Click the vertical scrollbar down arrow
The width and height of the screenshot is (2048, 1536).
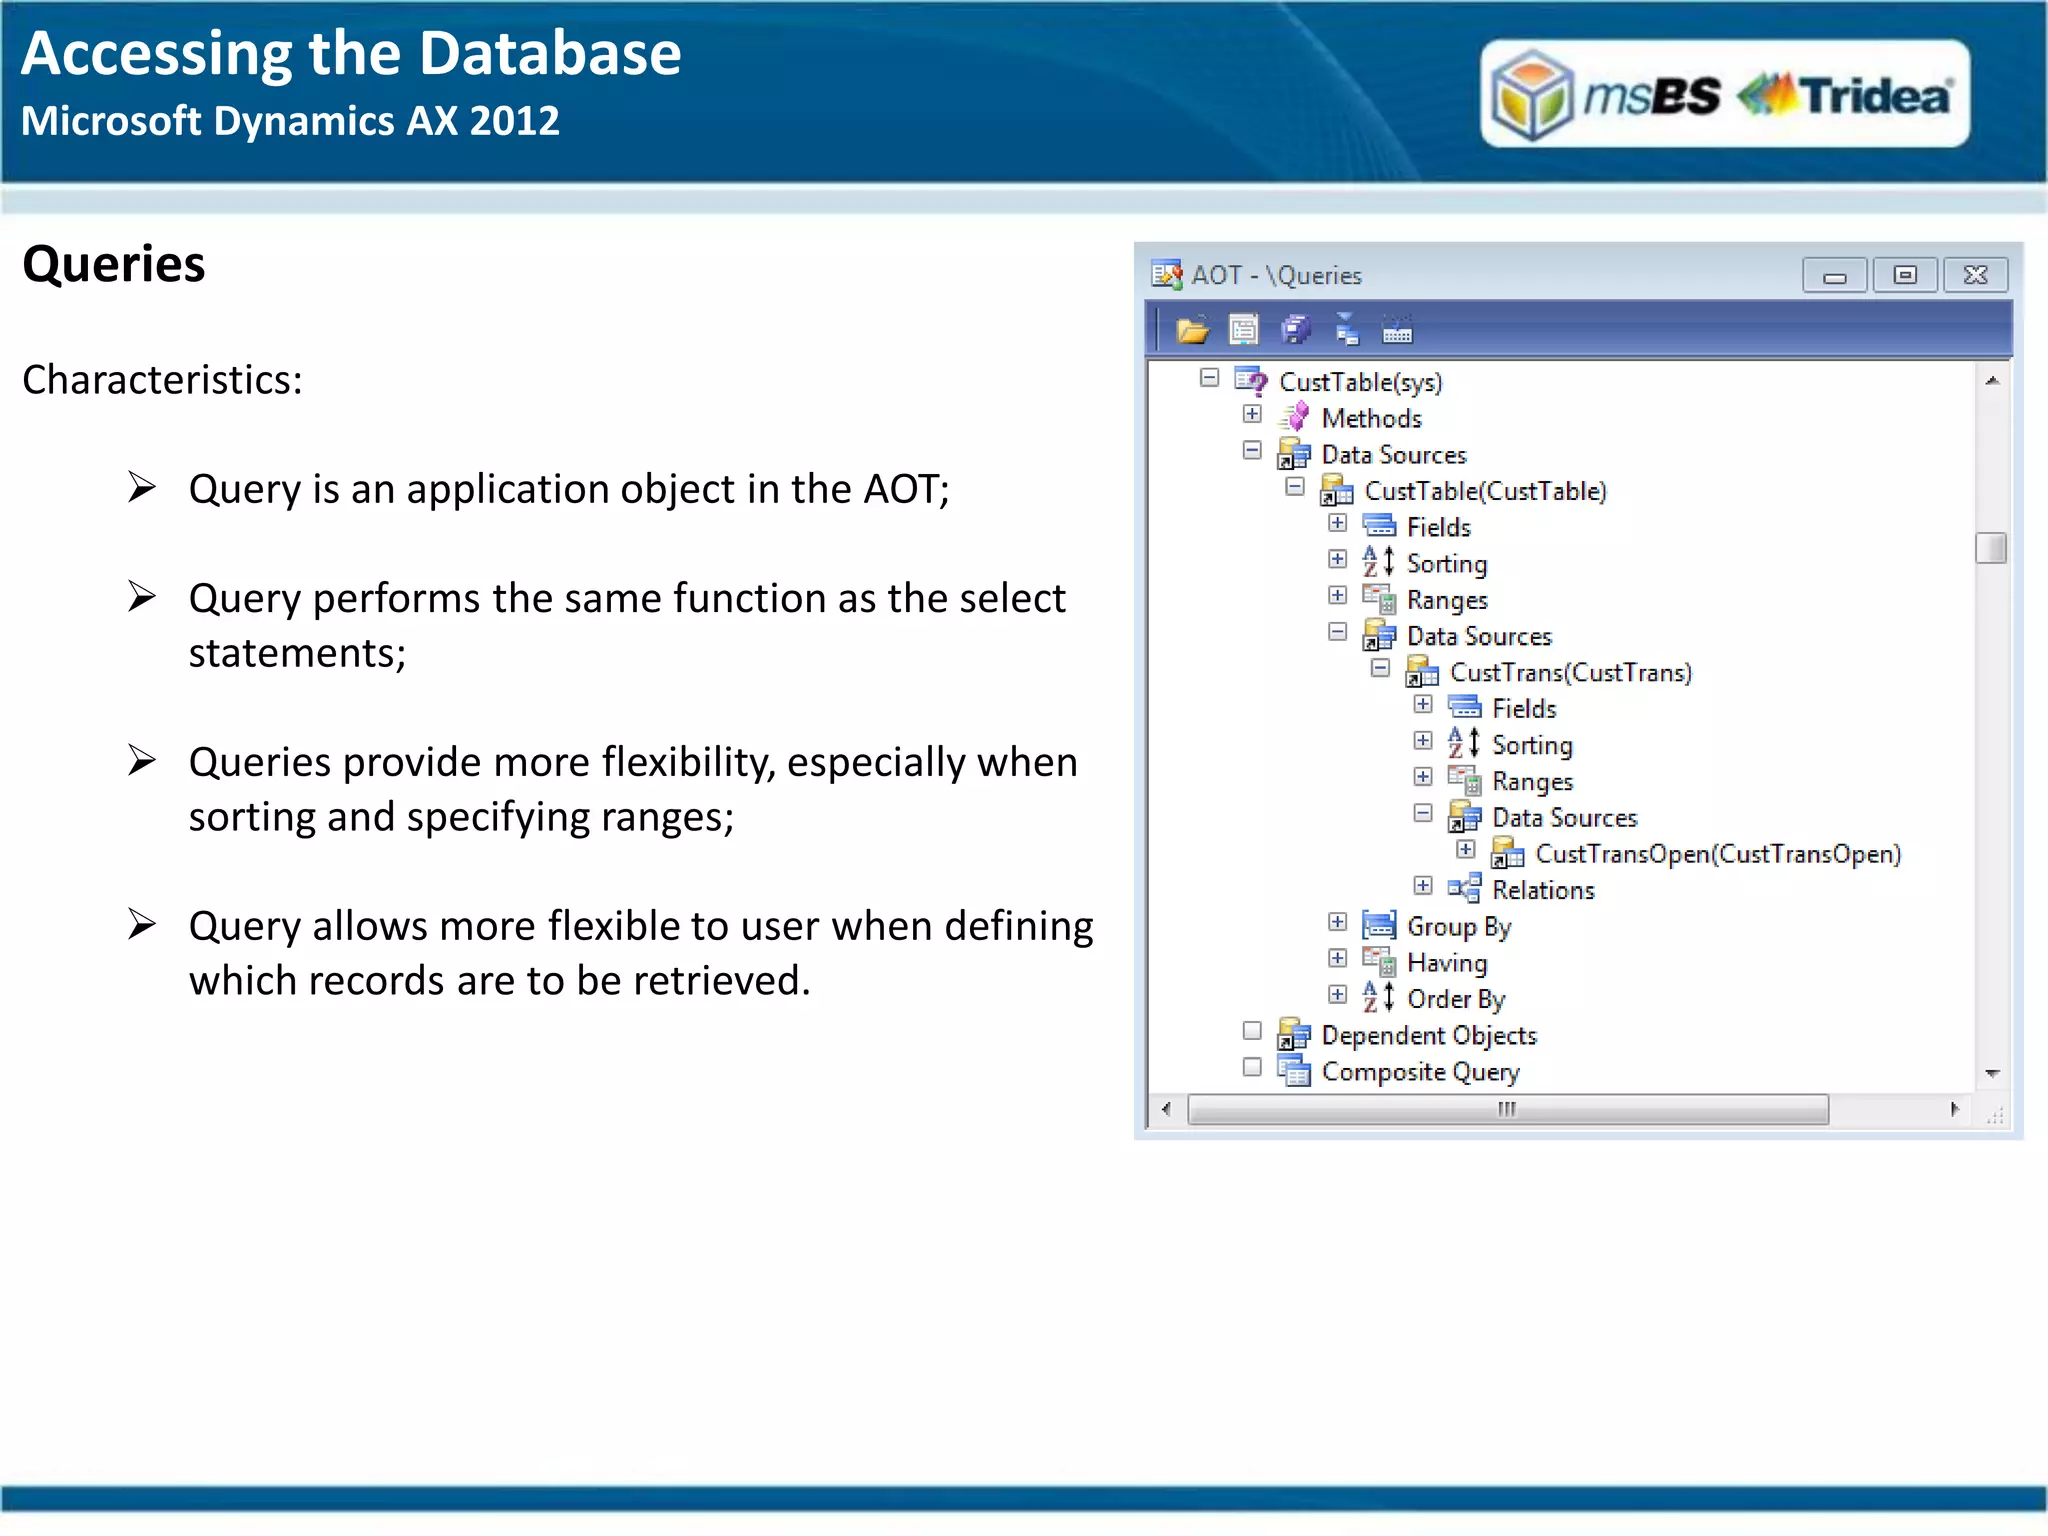(x=1991, y=1073)
